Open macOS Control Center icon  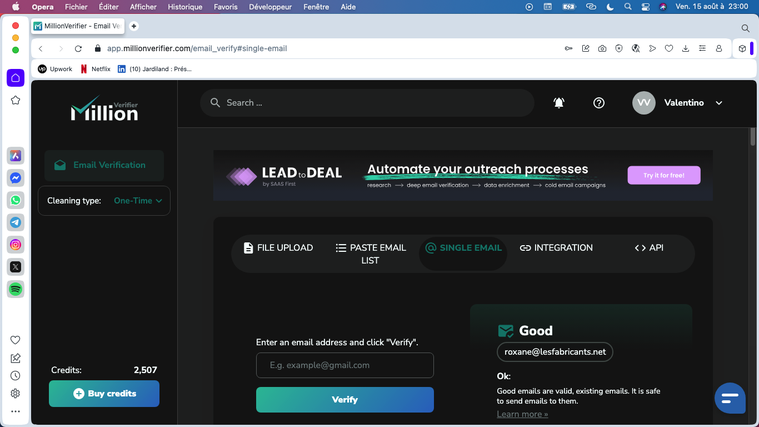click(x=645, y=7)
